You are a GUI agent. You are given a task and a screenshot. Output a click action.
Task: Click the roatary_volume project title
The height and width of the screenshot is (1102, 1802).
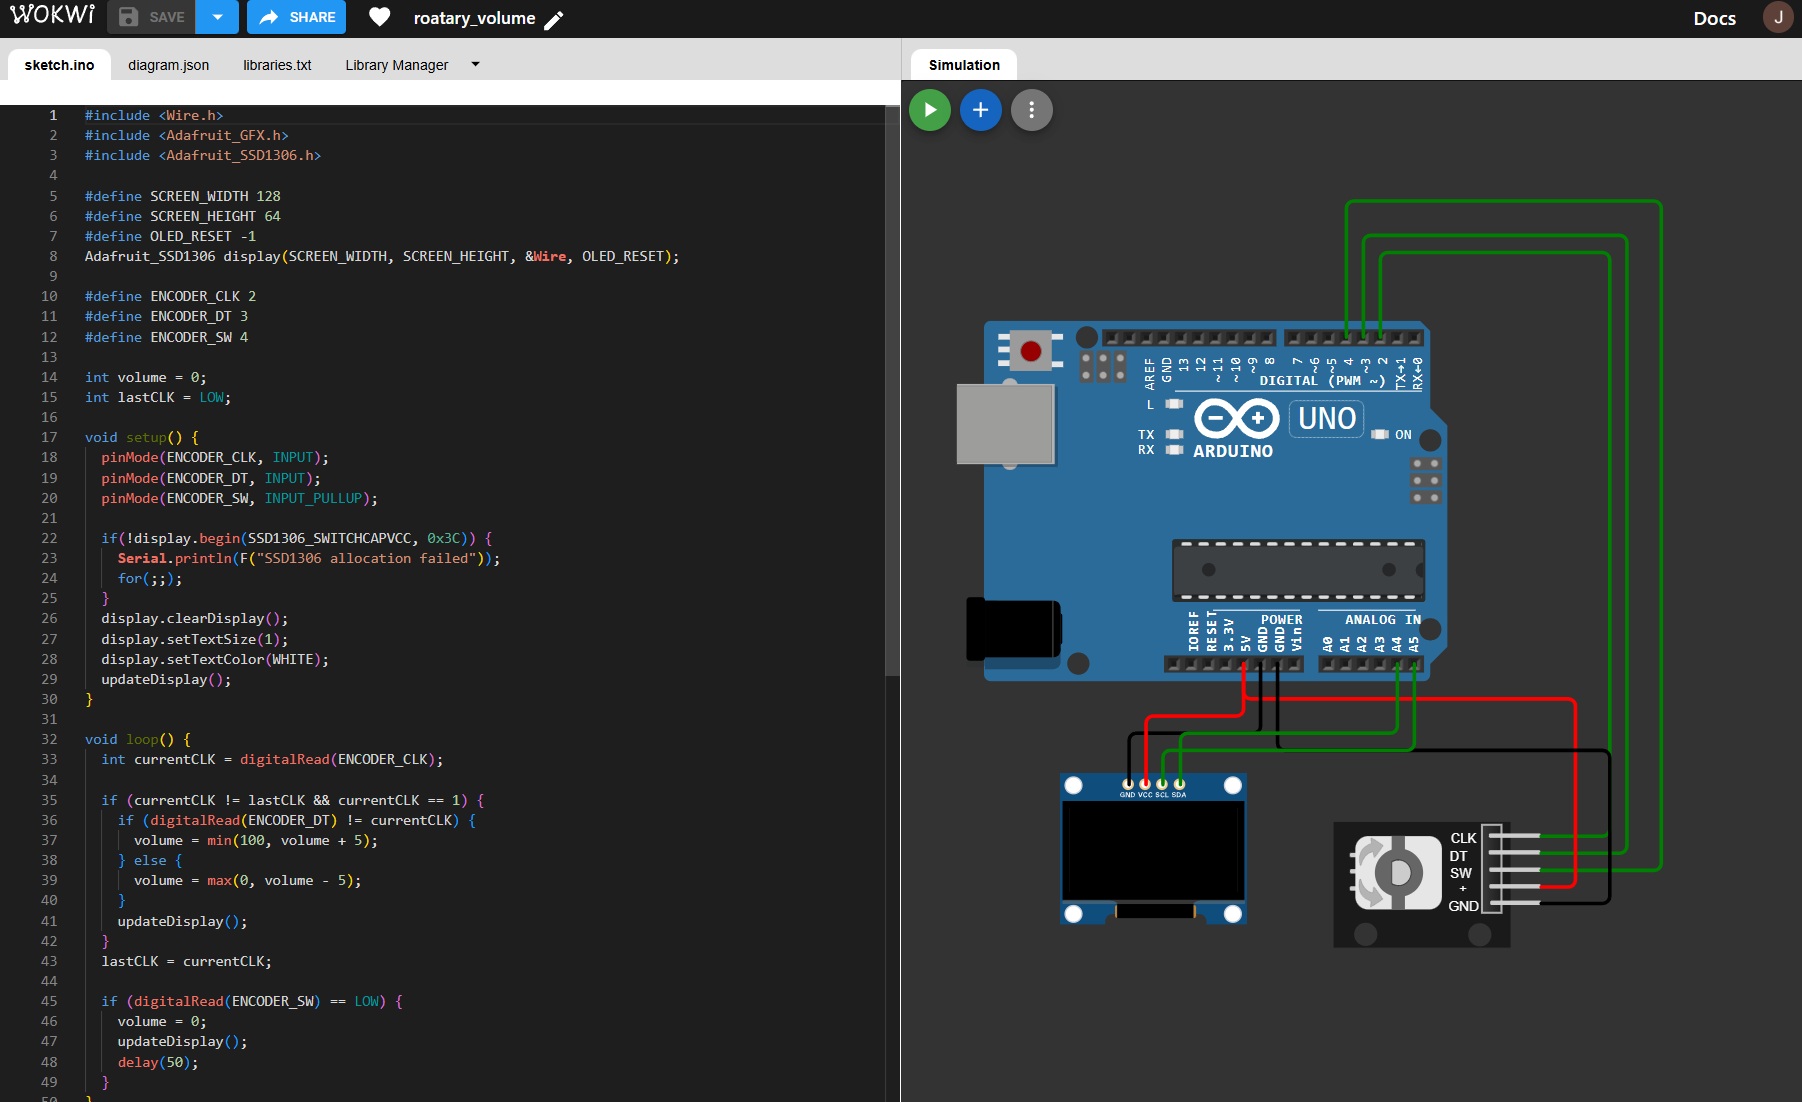coord(474,18)
